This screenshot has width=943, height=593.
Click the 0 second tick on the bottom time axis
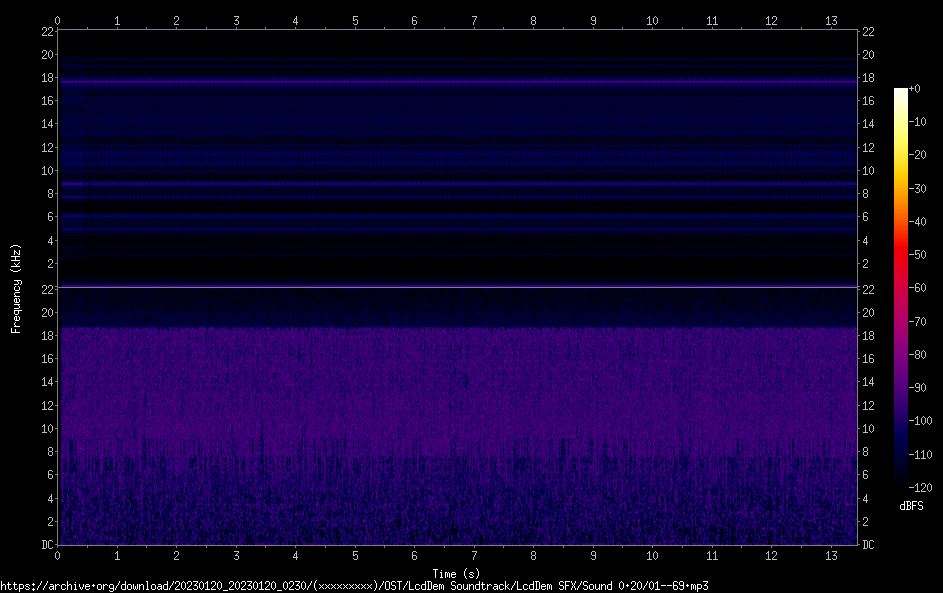pyautogui.click(x=58, y=556)
